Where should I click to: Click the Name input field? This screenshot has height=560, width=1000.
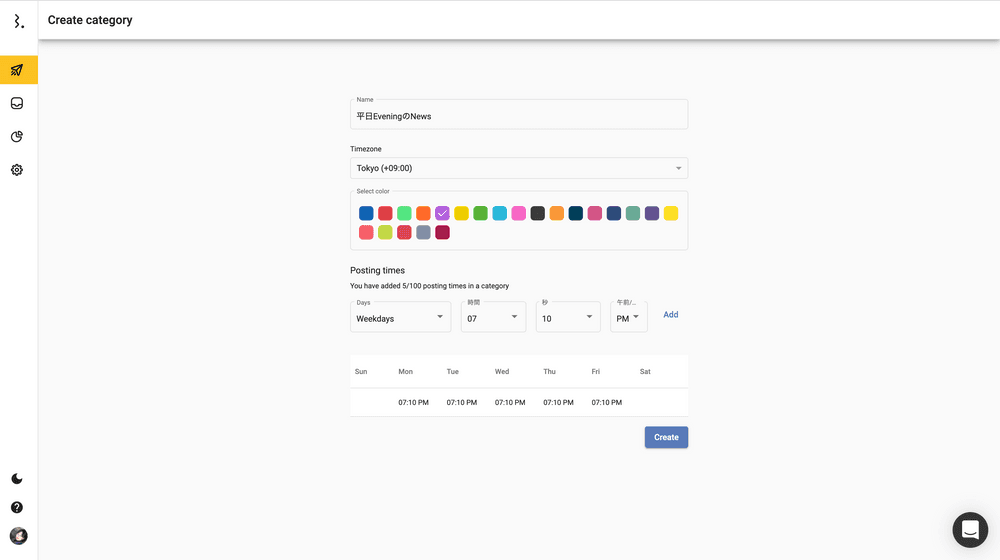[x=518, y=116]
